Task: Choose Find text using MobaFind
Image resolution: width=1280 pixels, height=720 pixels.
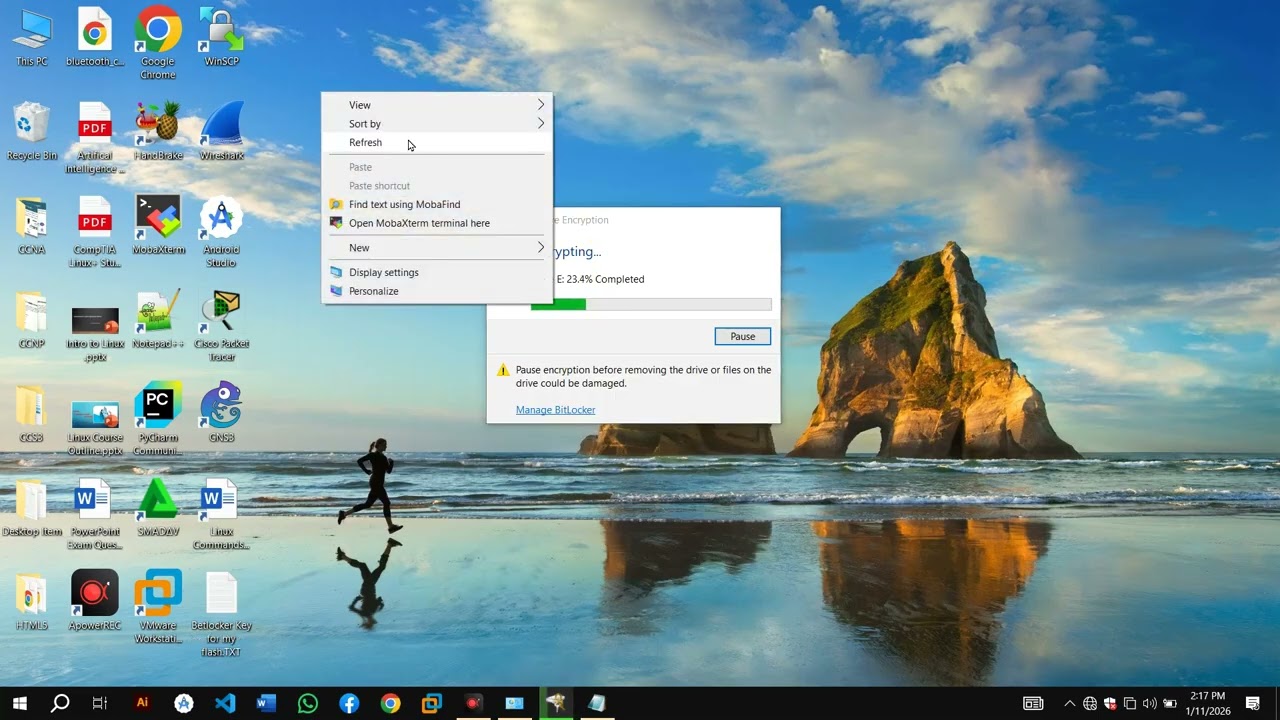Action: (x=437, y=204)
